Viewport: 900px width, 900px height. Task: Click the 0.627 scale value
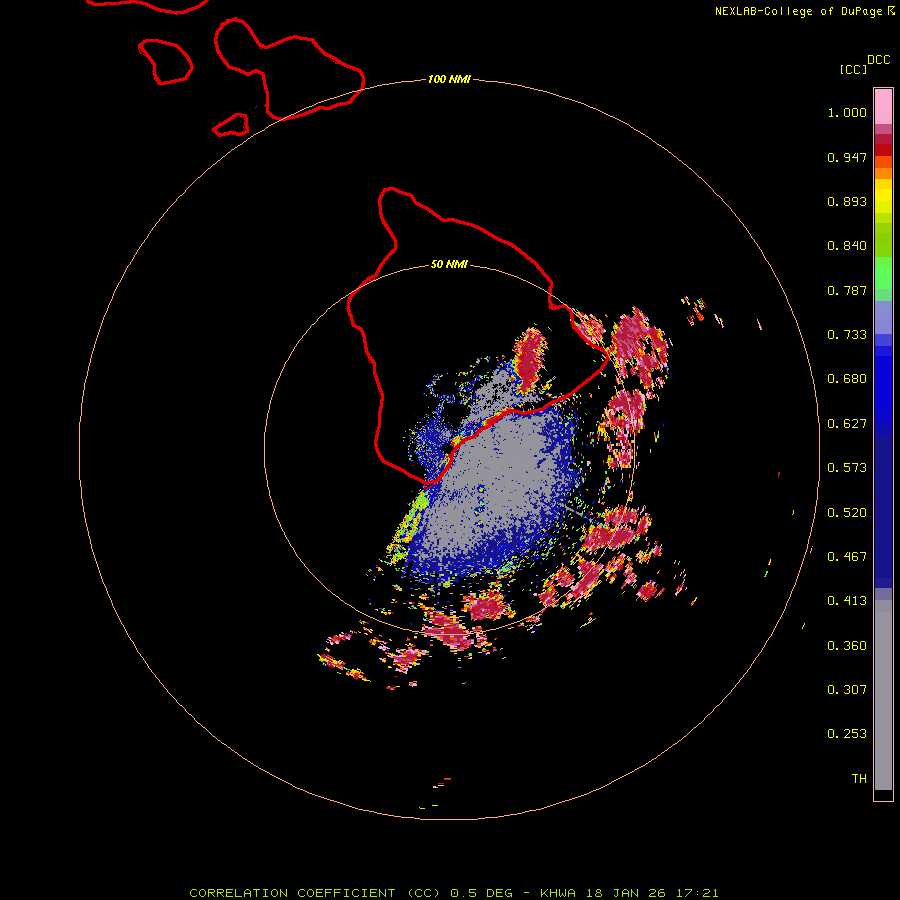click(847, 424)
